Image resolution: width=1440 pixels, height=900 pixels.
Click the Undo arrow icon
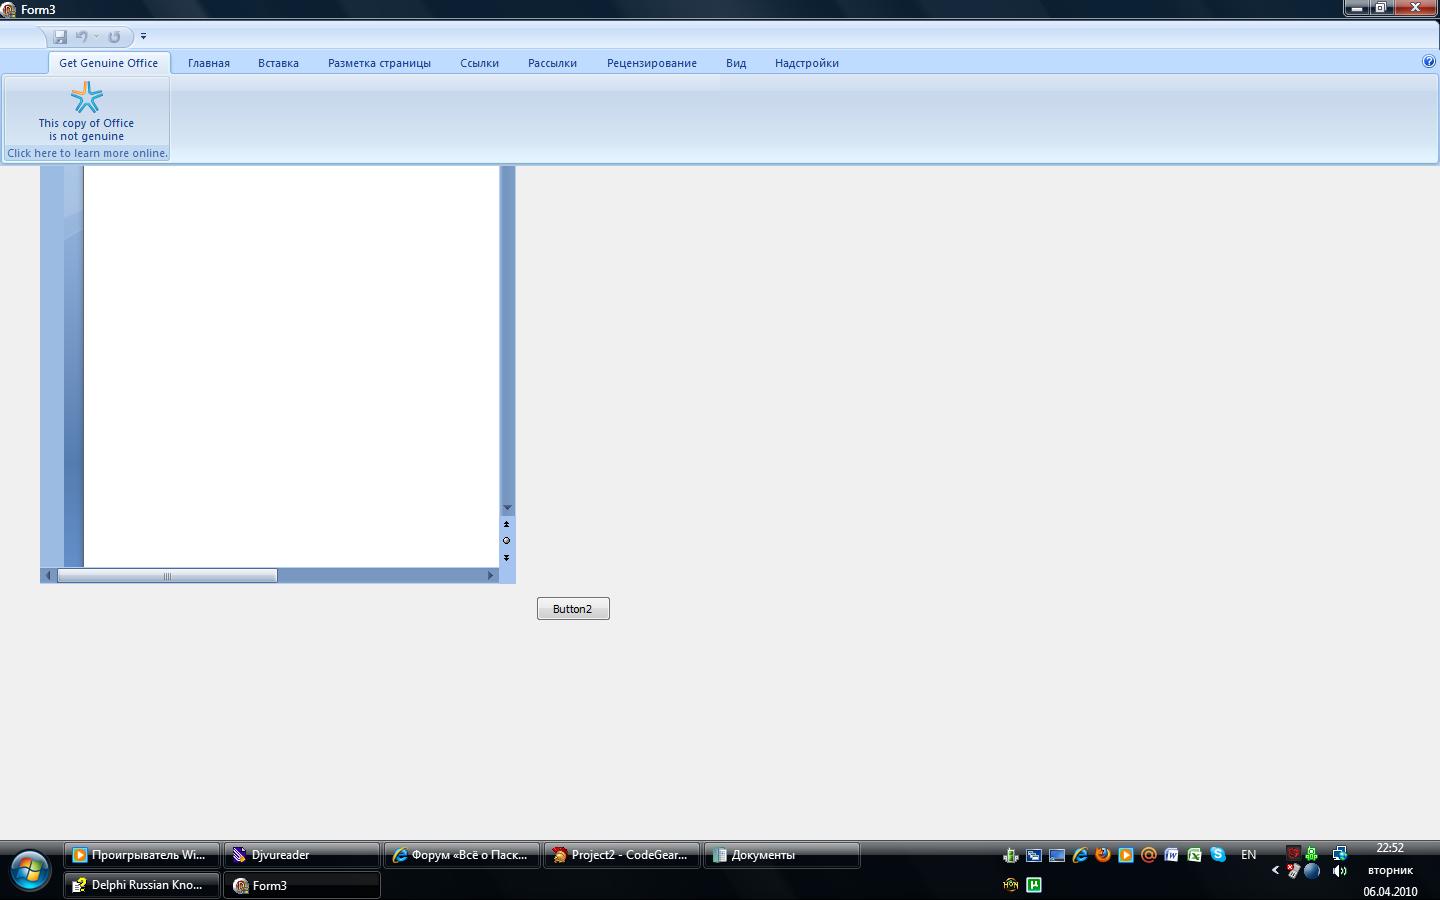[81, 37]
